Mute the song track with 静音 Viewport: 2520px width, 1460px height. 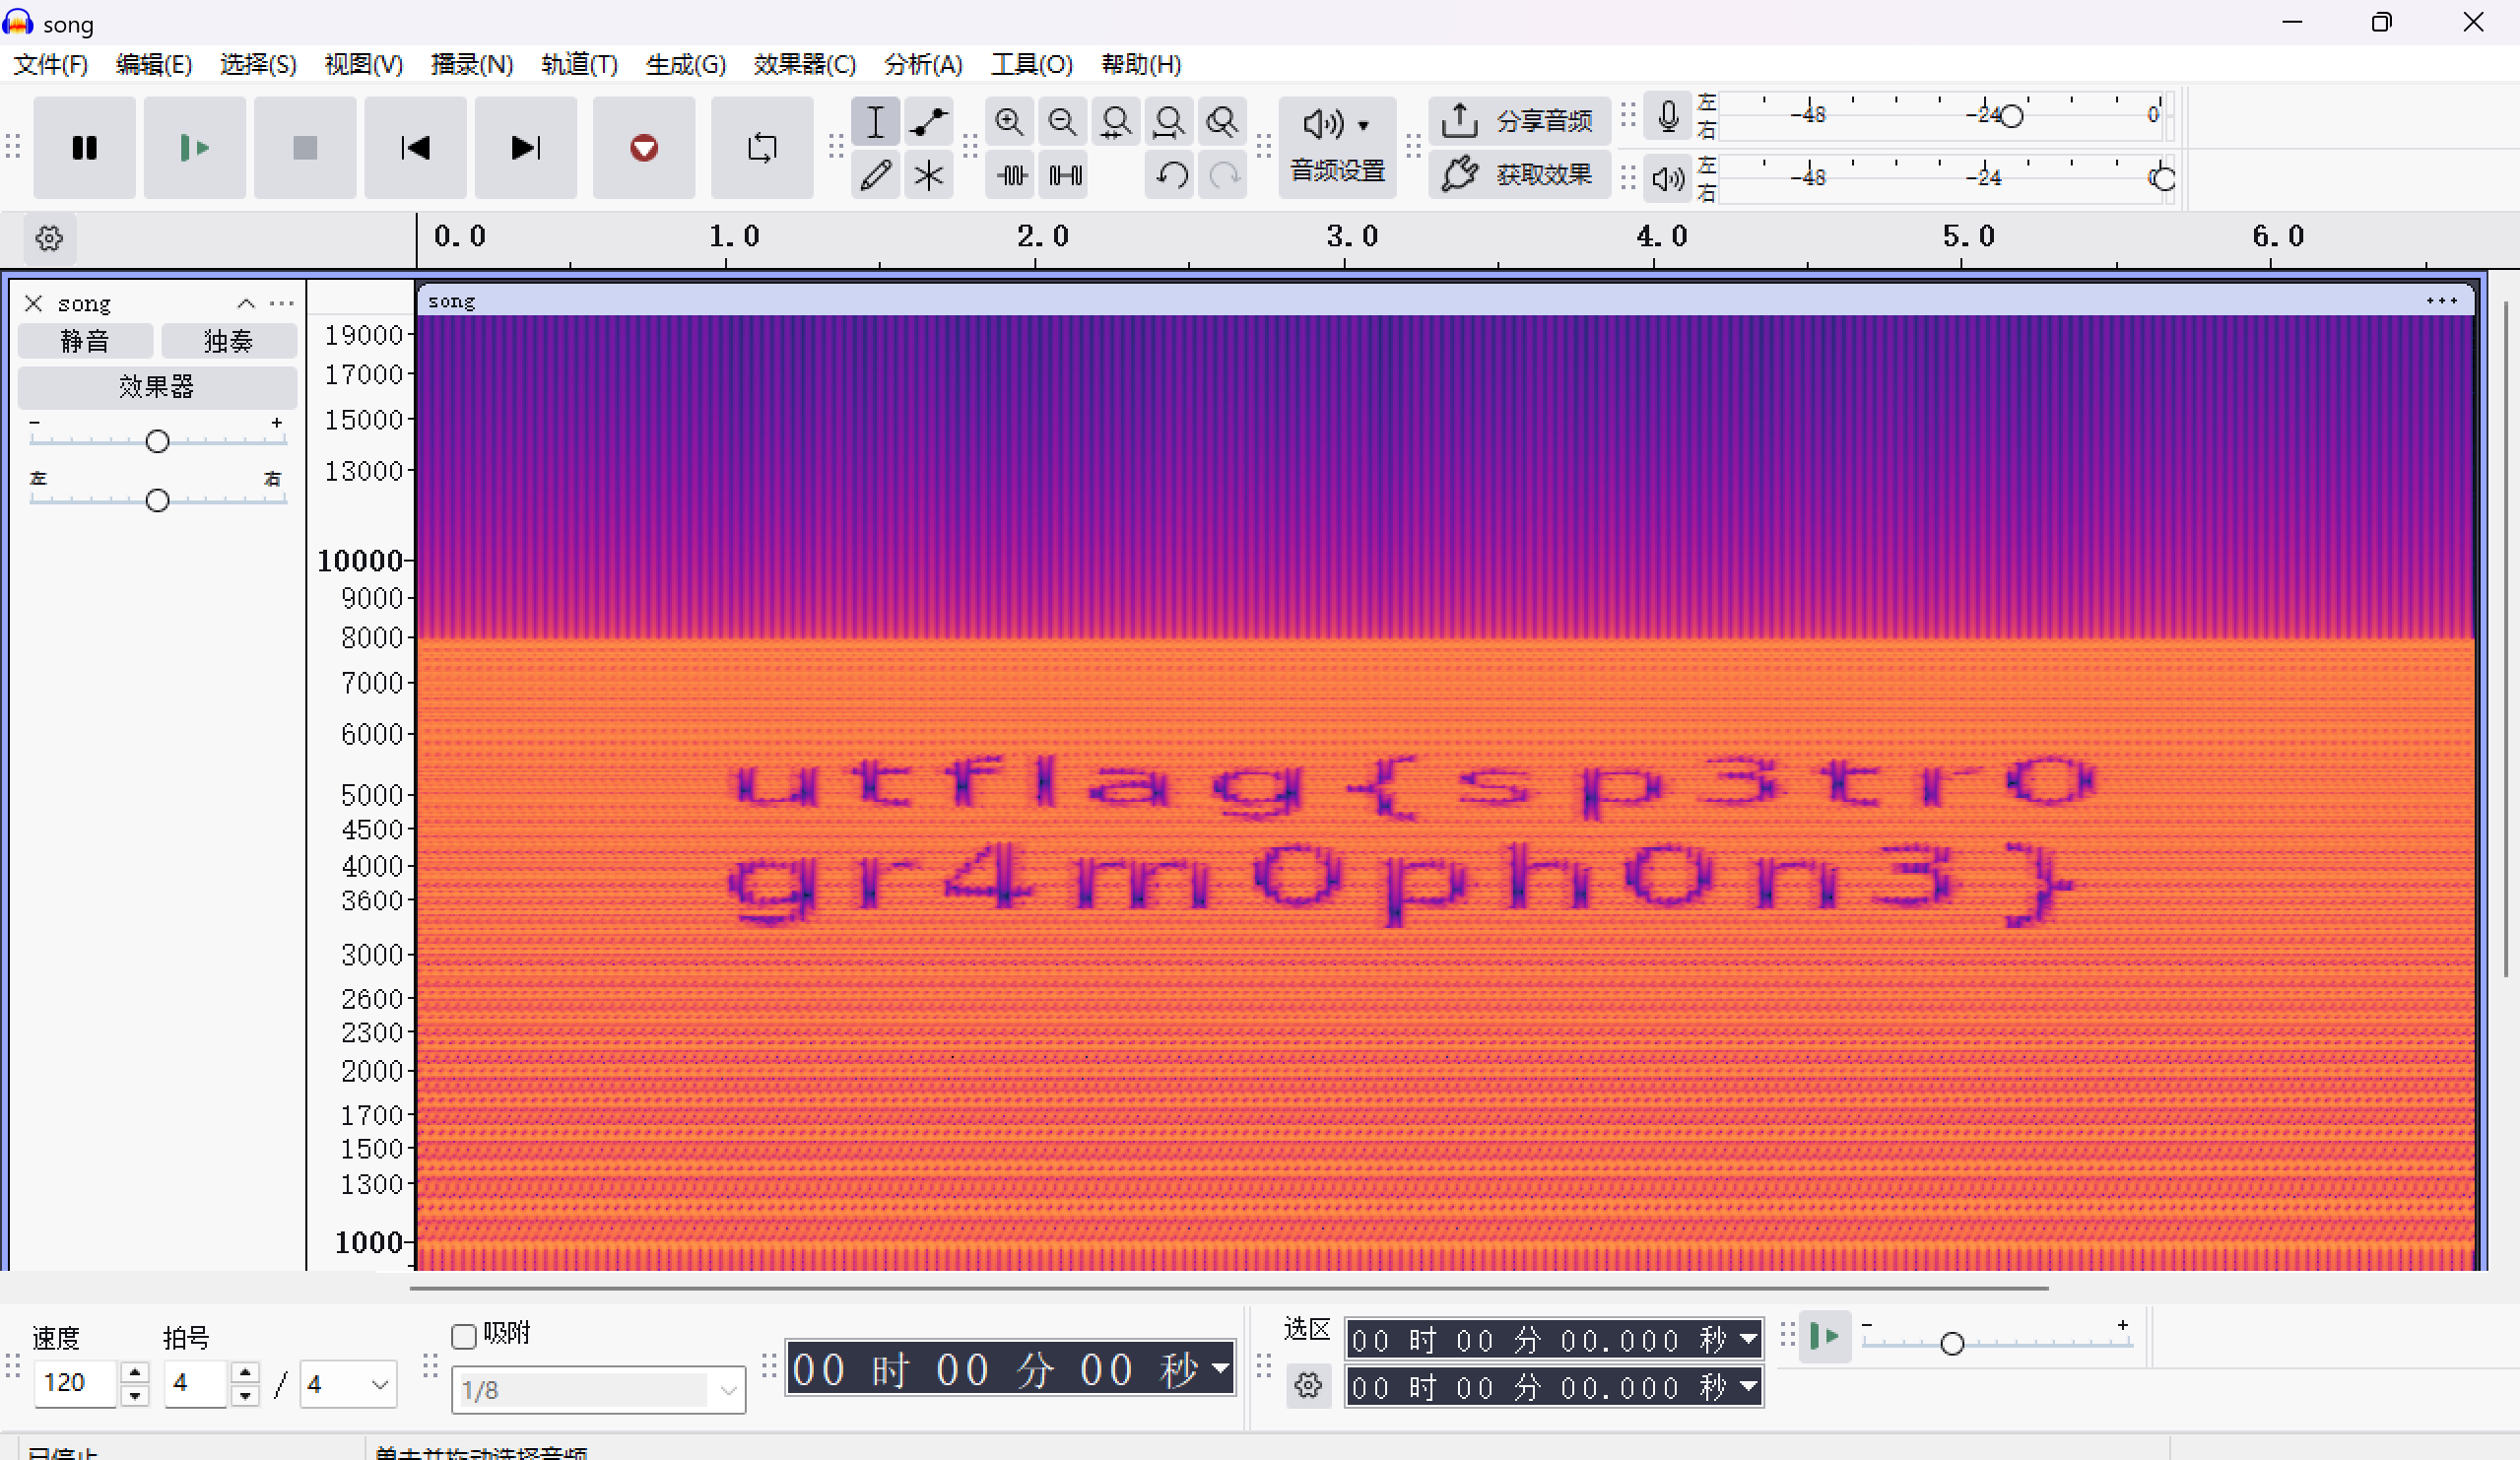[x=85, y=341]
